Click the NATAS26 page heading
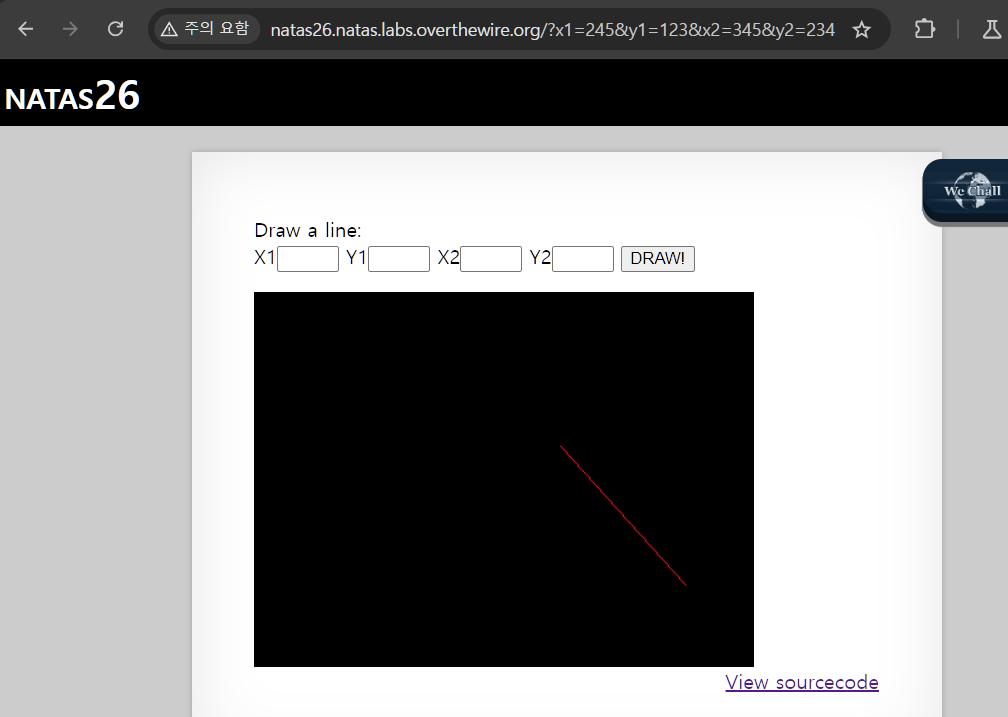Screen dimensions: 1008x717 [x=72, y=96]
